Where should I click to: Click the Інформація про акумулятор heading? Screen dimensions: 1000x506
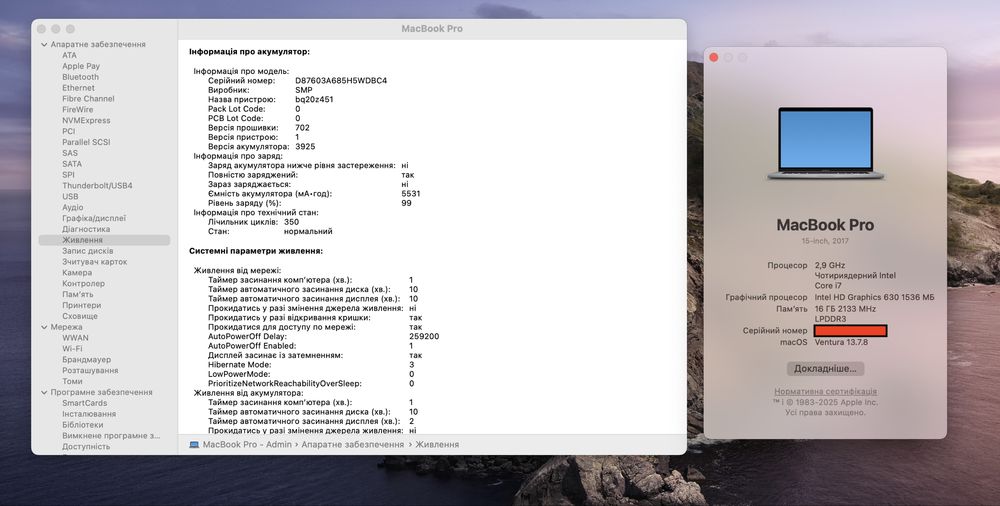click(x=249, y=52)
